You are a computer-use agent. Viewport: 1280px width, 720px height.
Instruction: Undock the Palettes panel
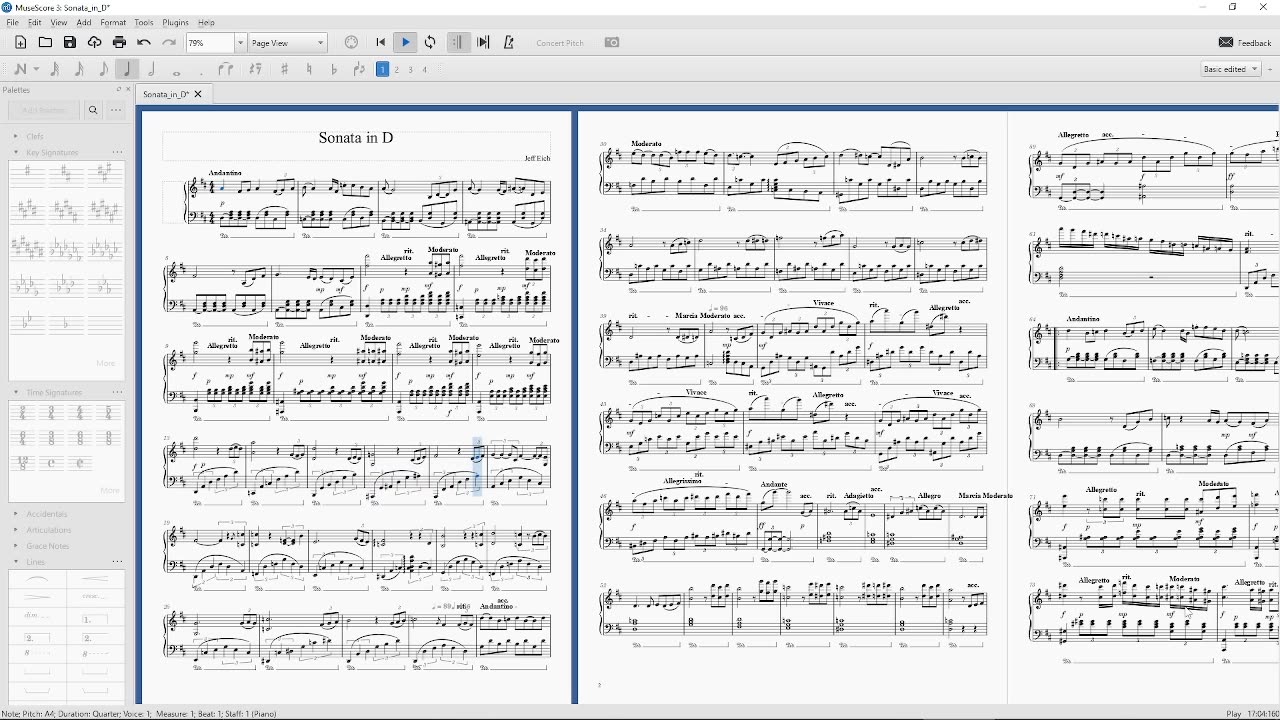pyautogui.click(x=118, y=90)
